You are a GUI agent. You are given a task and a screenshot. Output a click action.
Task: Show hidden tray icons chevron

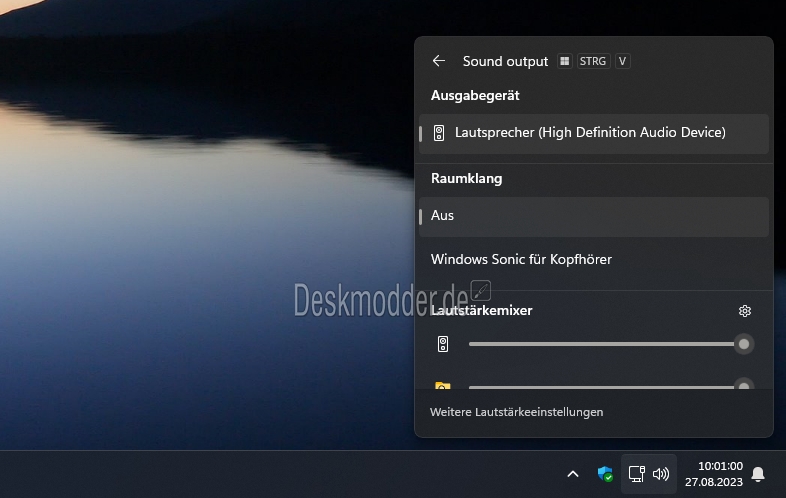point(573,474)
